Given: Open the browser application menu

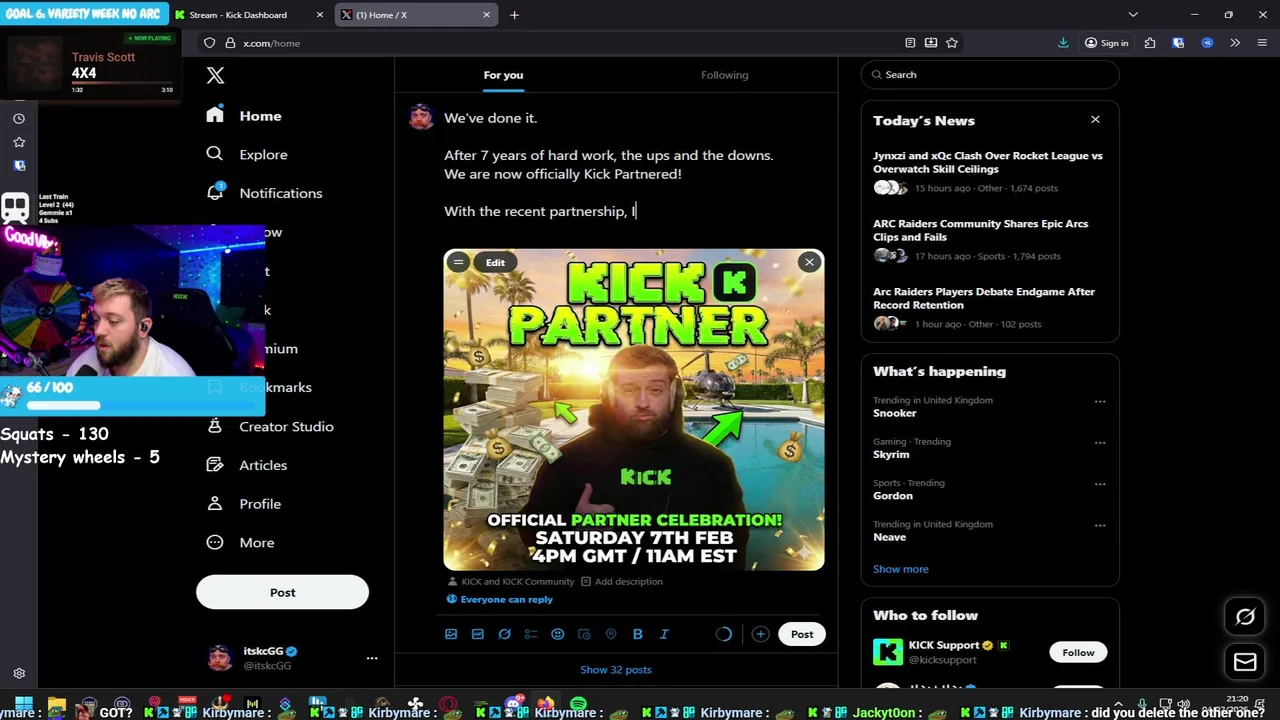Looking at the screenshot, I should (x=1262, y=43).
